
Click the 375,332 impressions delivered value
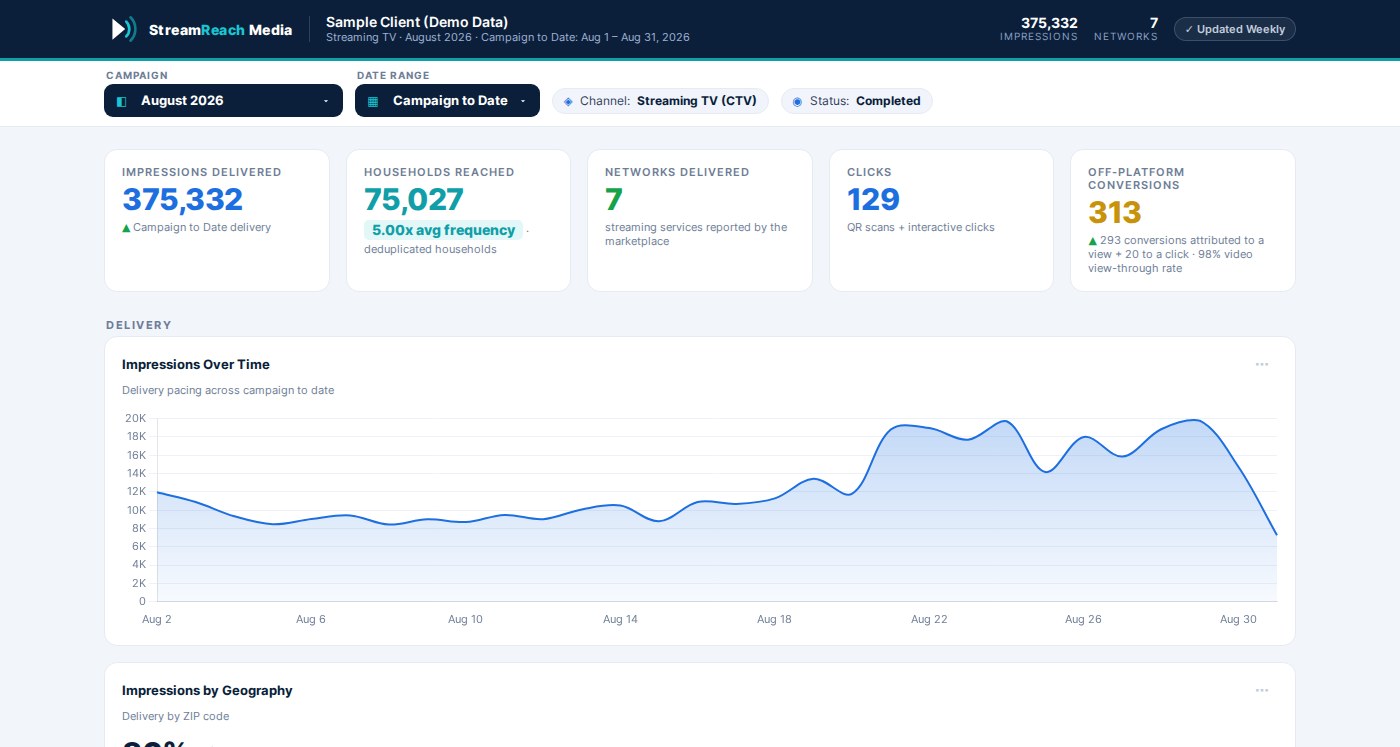click(x=183, y=199)
